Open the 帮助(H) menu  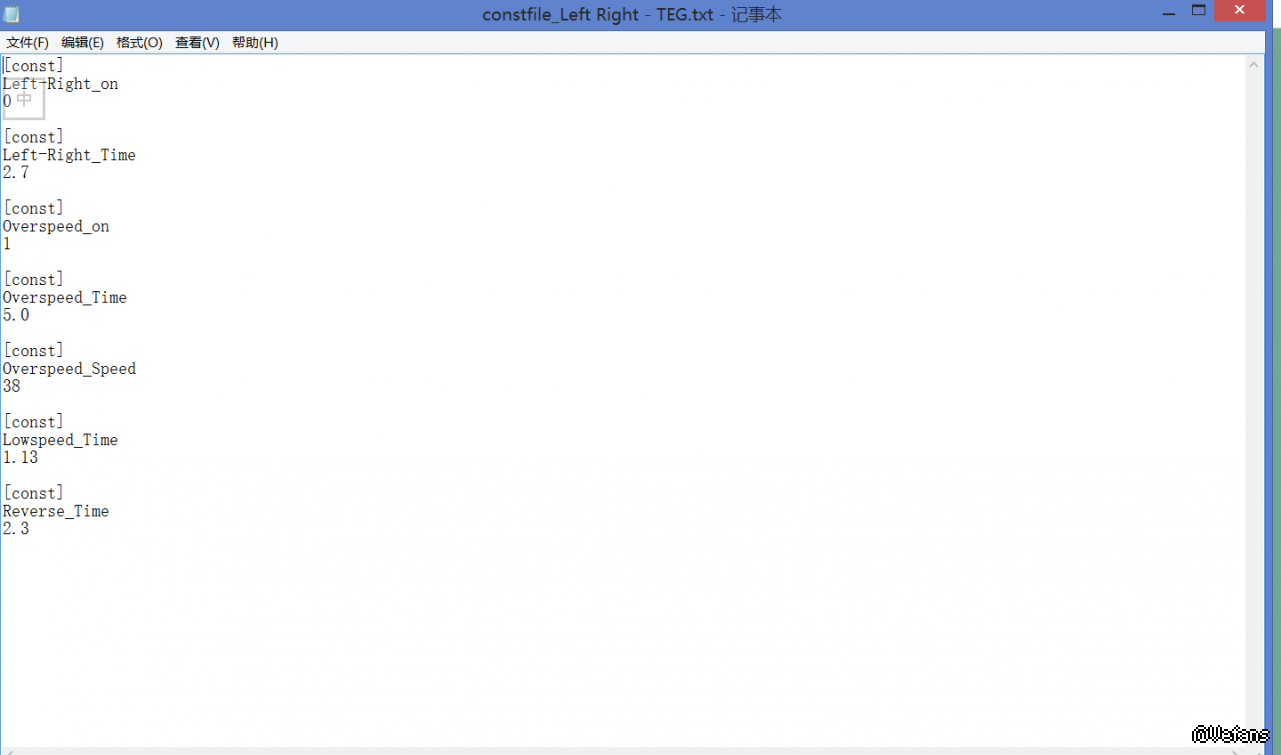(x=255, y=42)
